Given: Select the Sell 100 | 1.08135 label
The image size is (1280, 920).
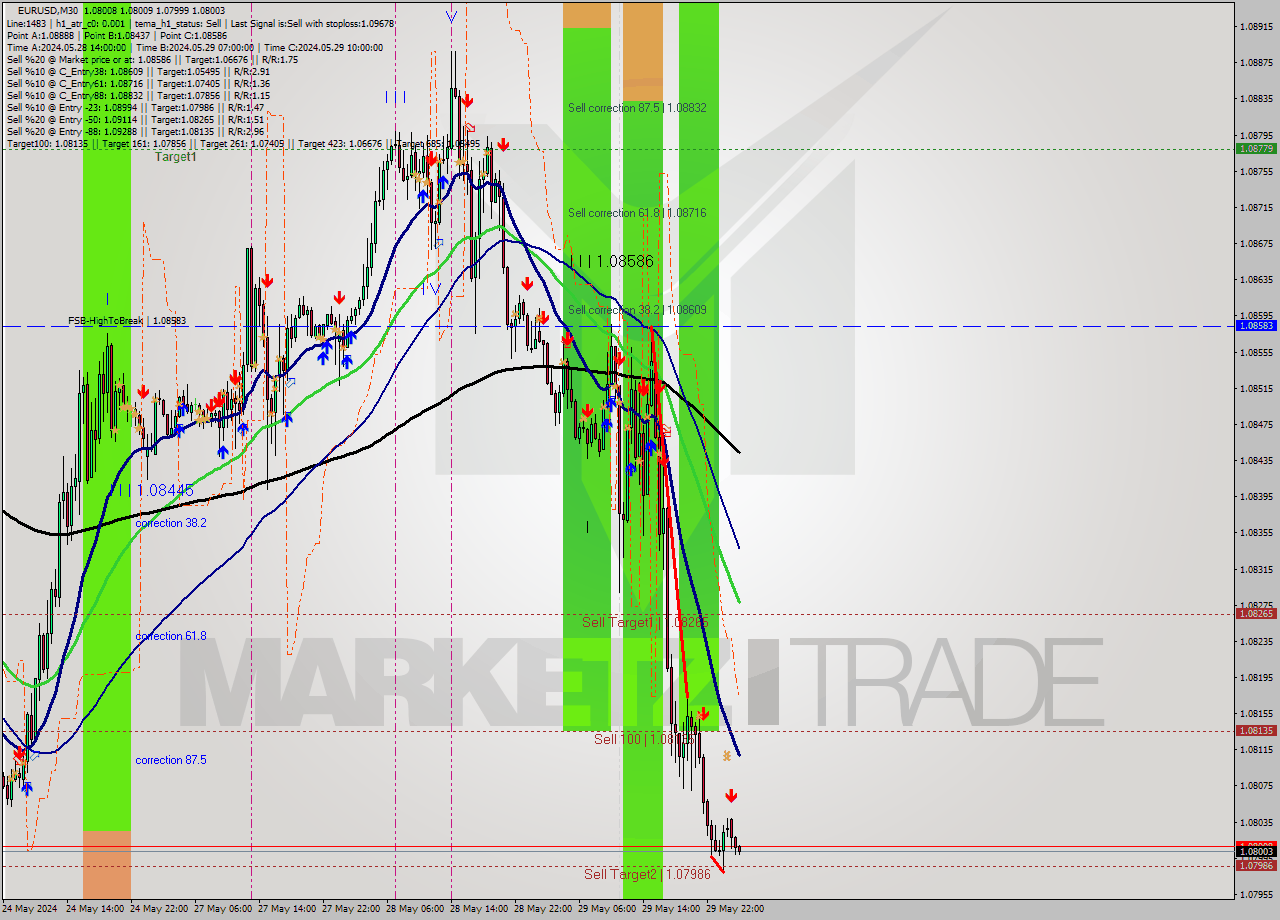Looking at the screenshot, I should pos(645,739).
